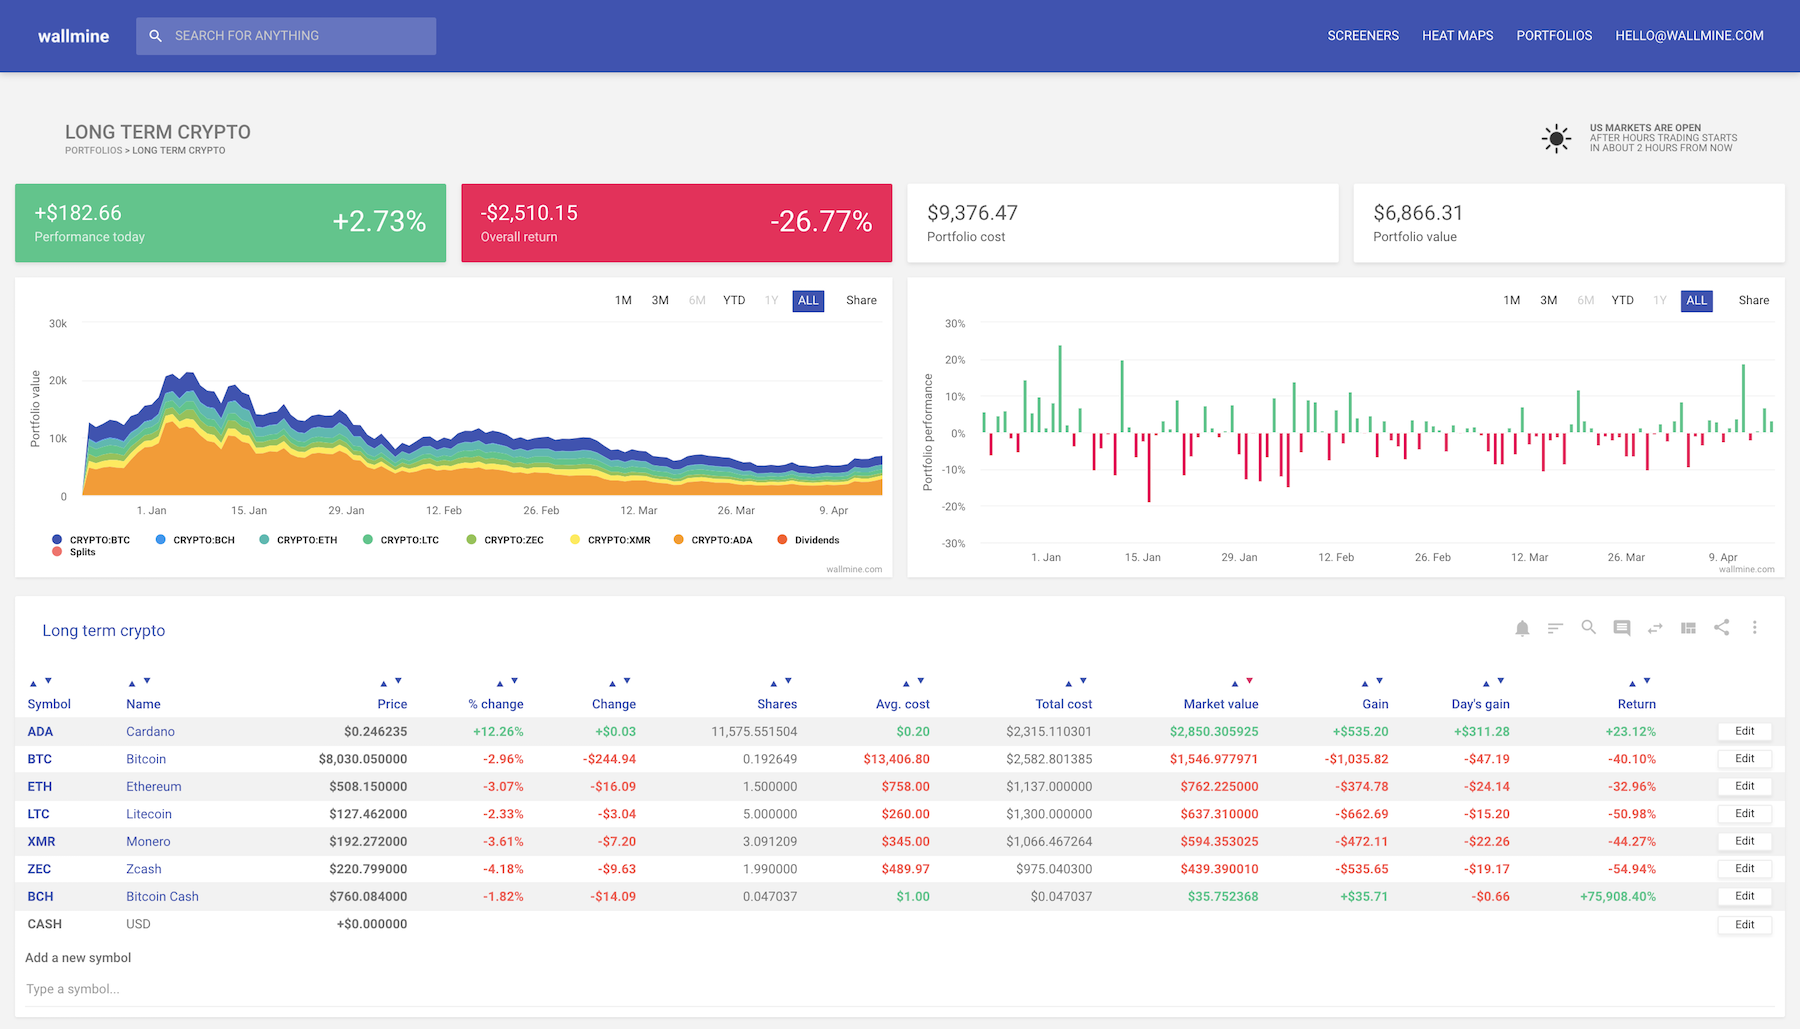1800x1029 pixels.
Task: Sort Total cost column ascending arrow
Action: (1068, 683)
